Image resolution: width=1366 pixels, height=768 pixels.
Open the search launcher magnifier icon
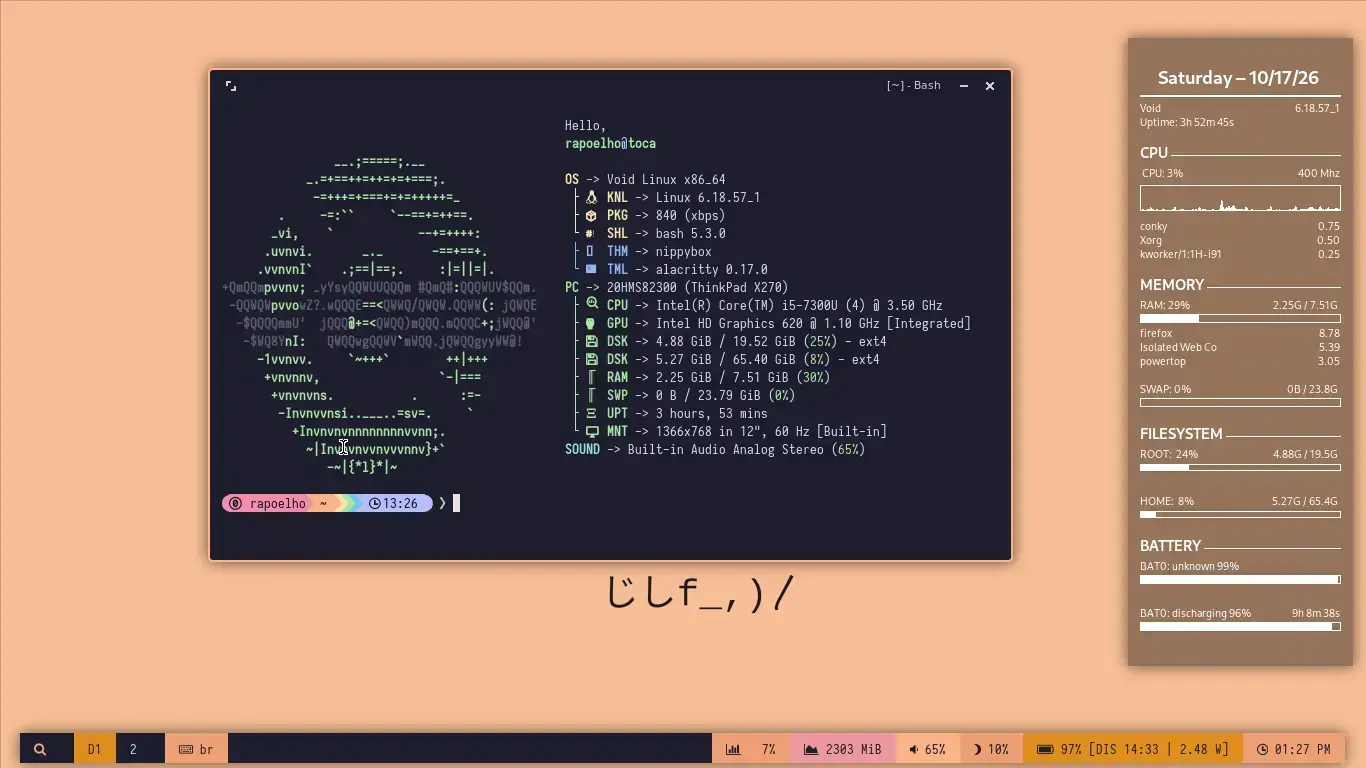40,749
